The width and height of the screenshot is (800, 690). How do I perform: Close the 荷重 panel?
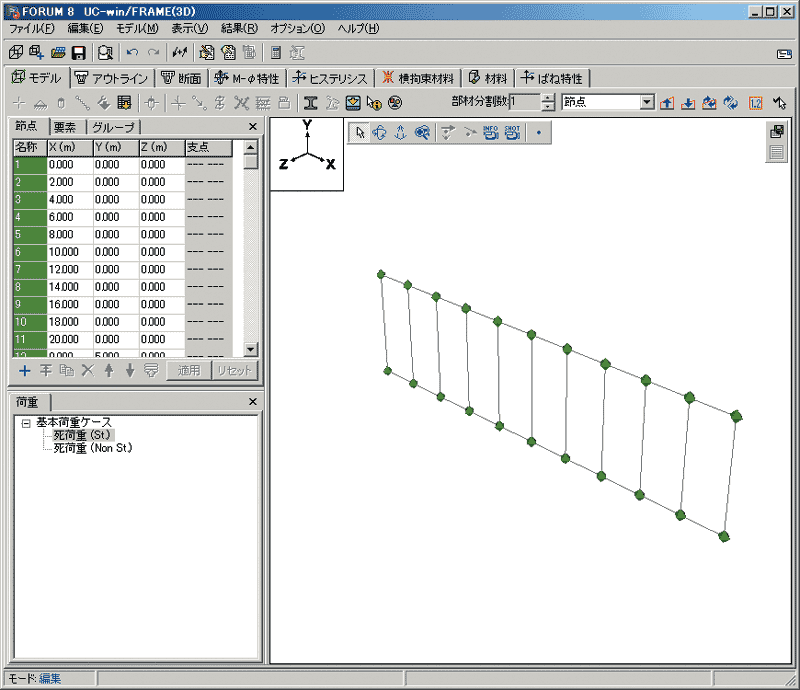pos(253,402)
